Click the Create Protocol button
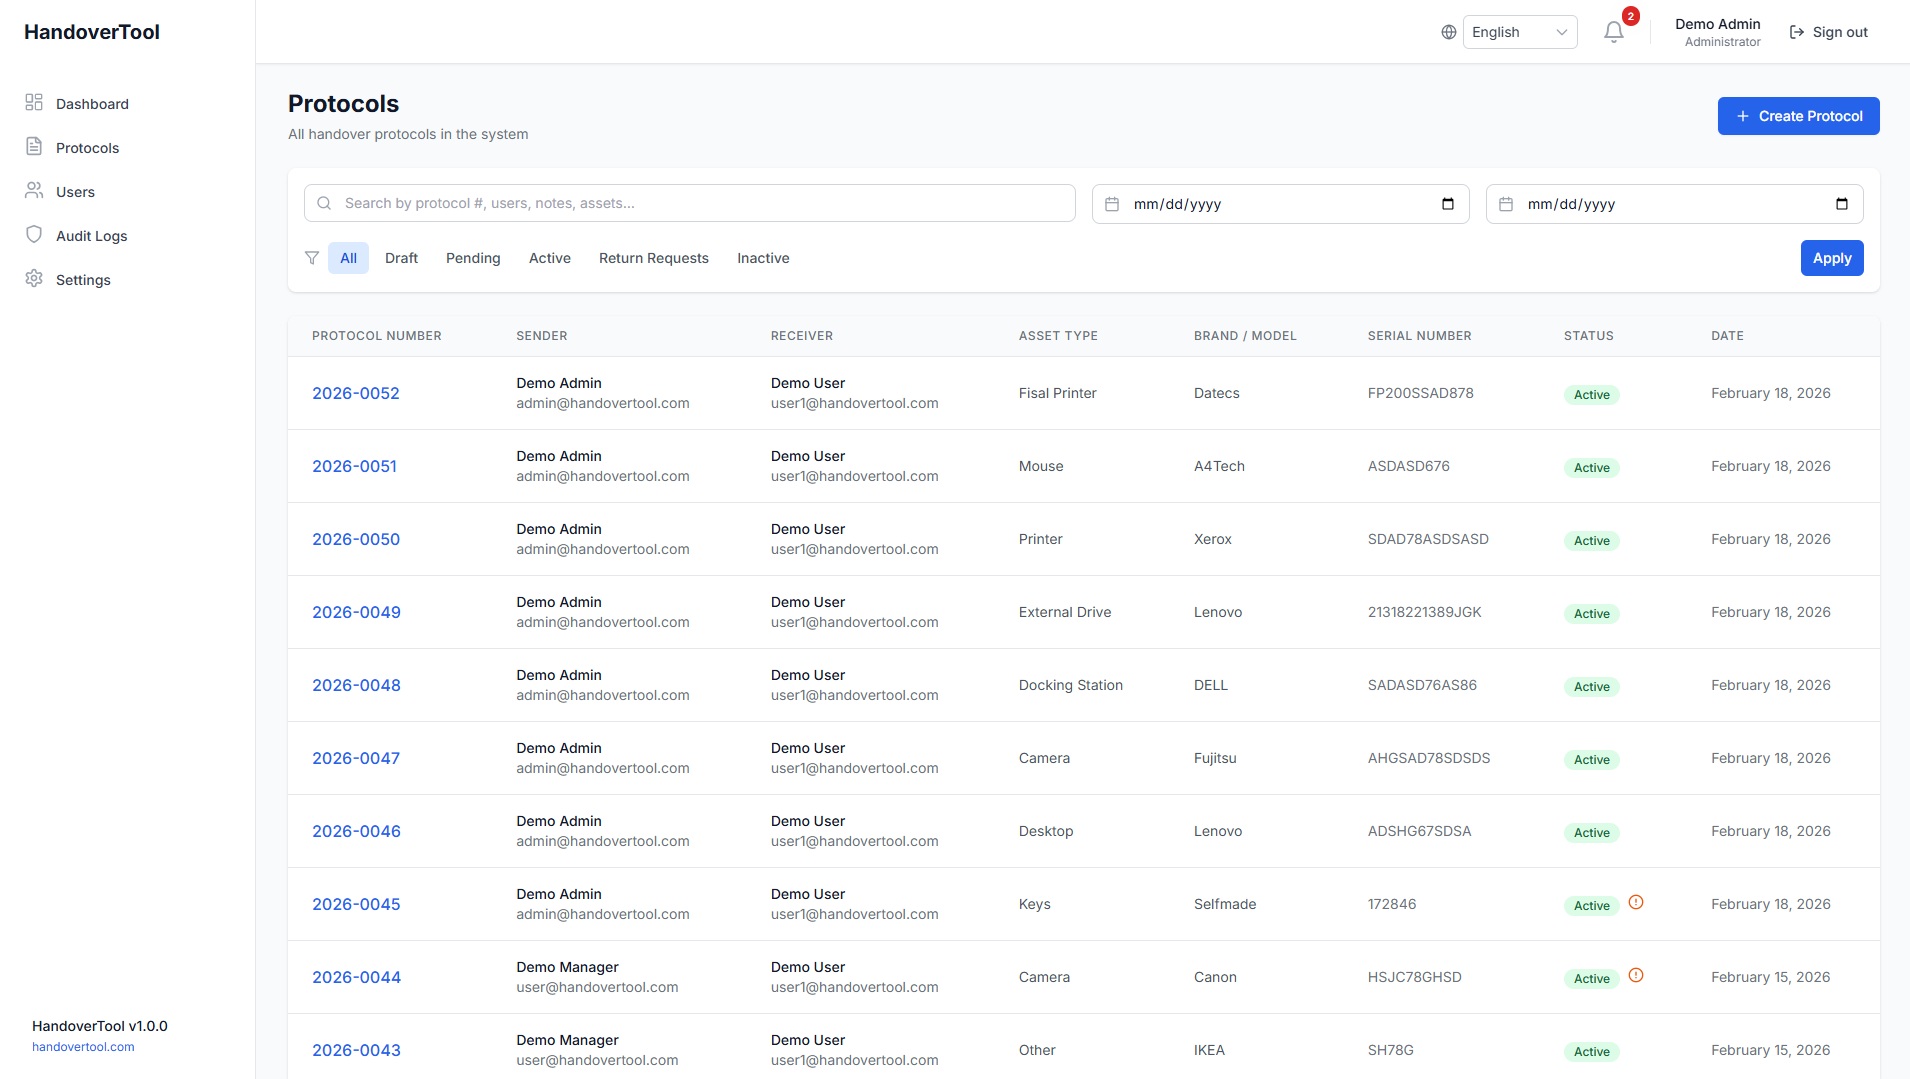Image resolution: width=1910 pixels, height=1079 pixels. click(x=1798, y=116)
